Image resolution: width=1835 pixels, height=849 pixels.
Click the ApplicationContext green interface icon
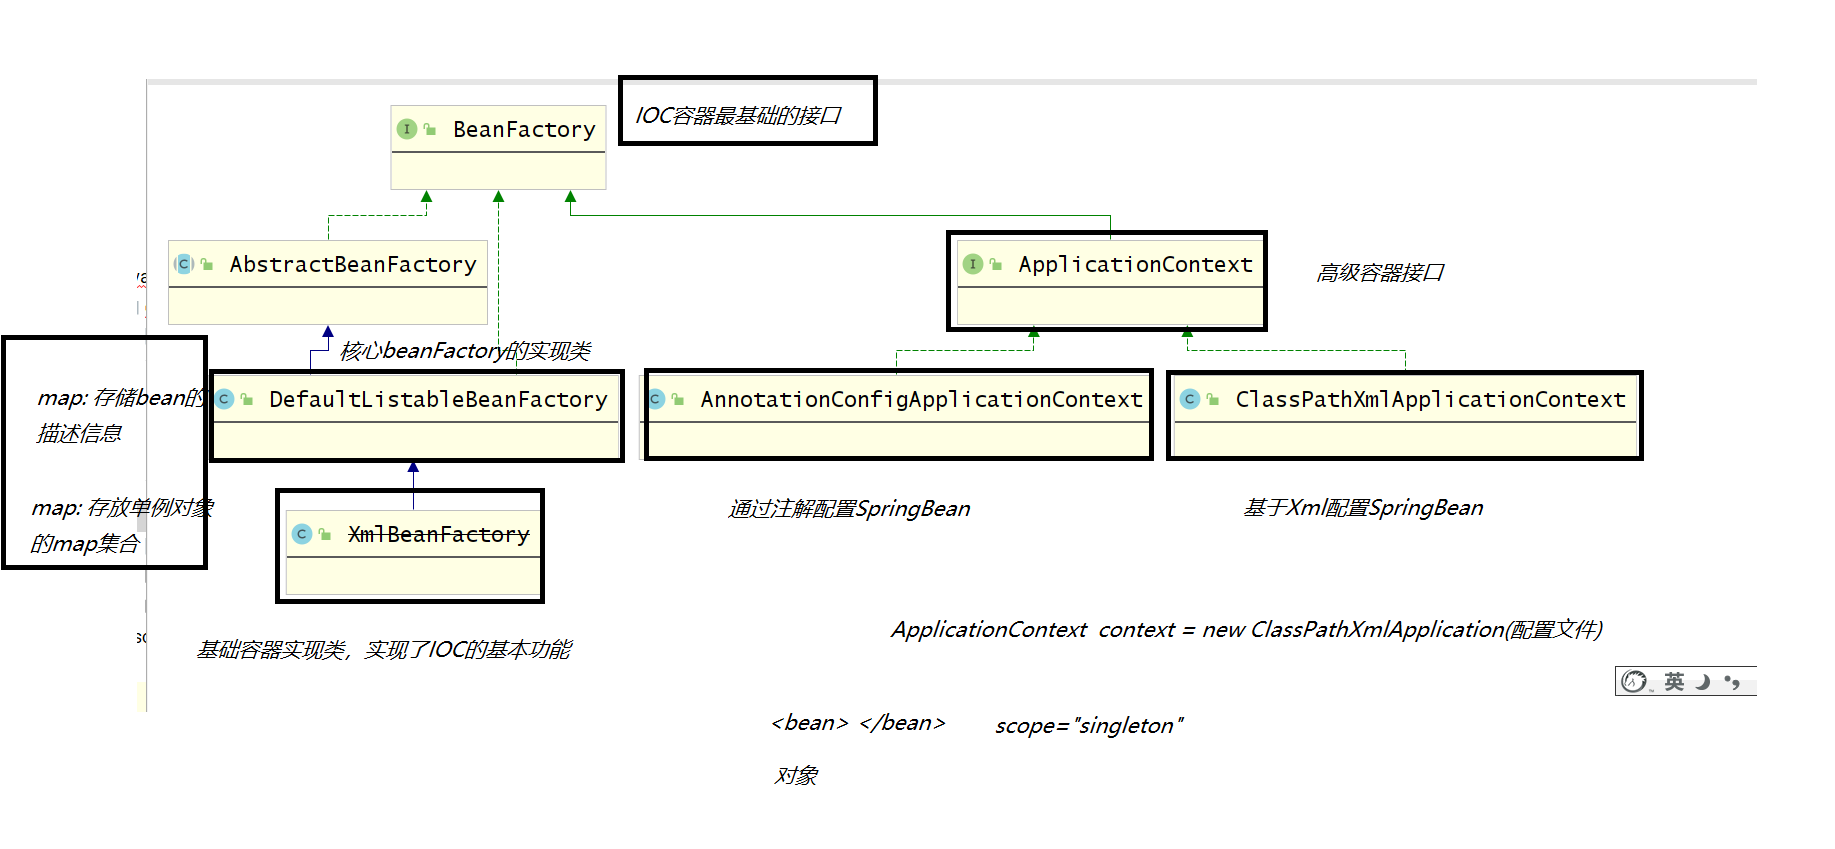point(973,264)
